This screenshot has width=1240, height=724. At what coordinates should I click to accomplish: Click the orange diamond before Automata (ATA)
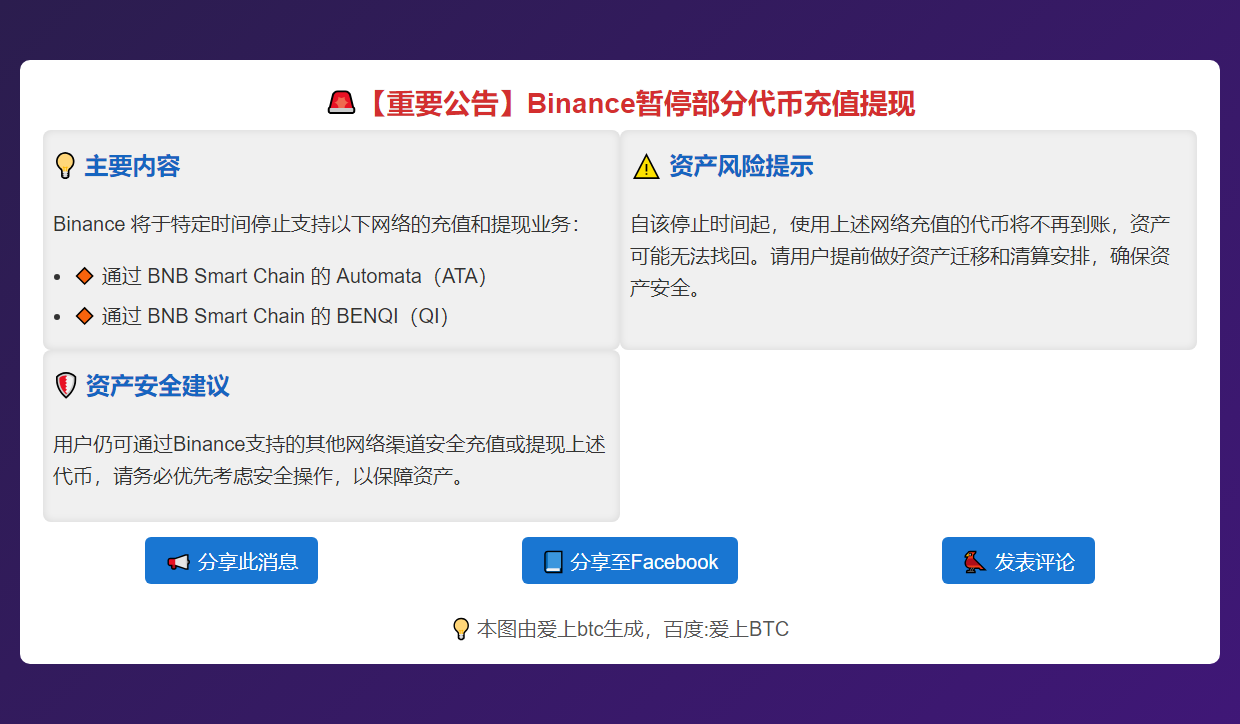point(85,276)
